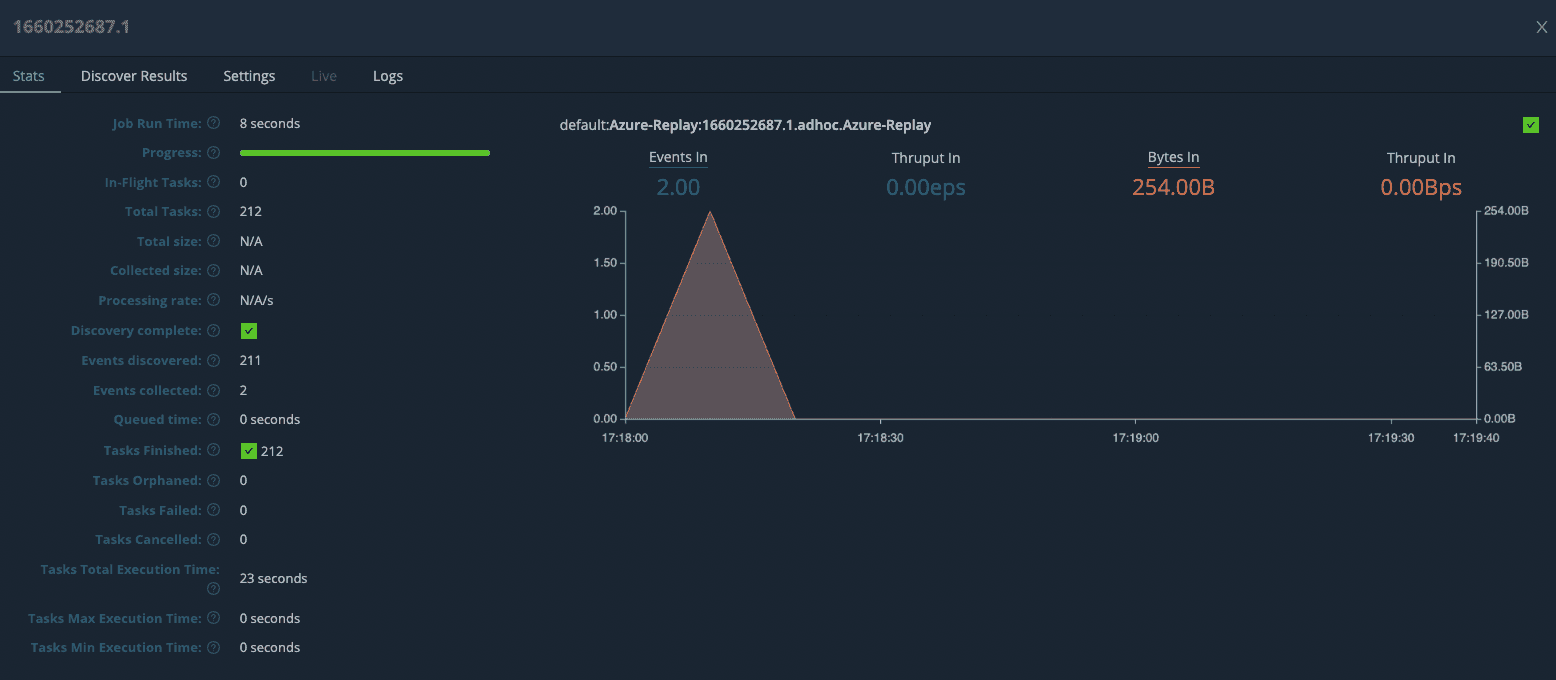
Task: Toggle the Azure-Replay chart series checkbox
Action: tap(1530, 125)
